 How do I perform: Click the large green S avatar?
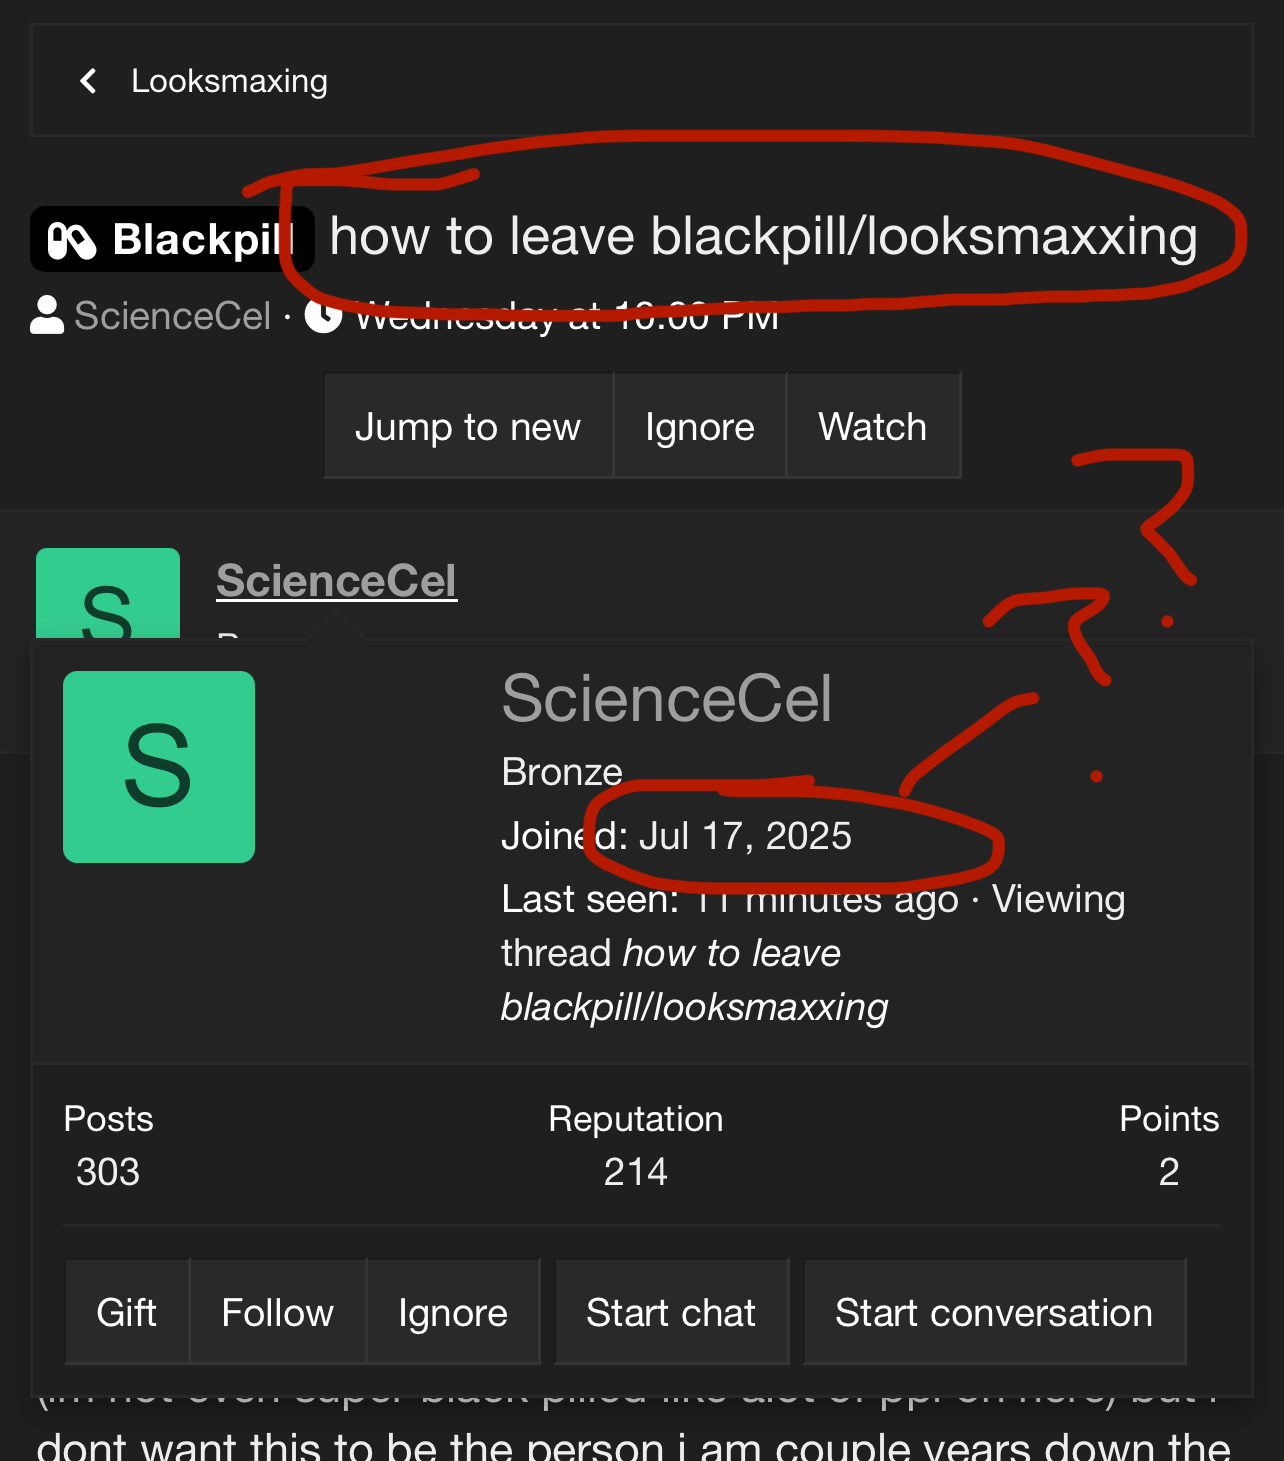[159, 767]
